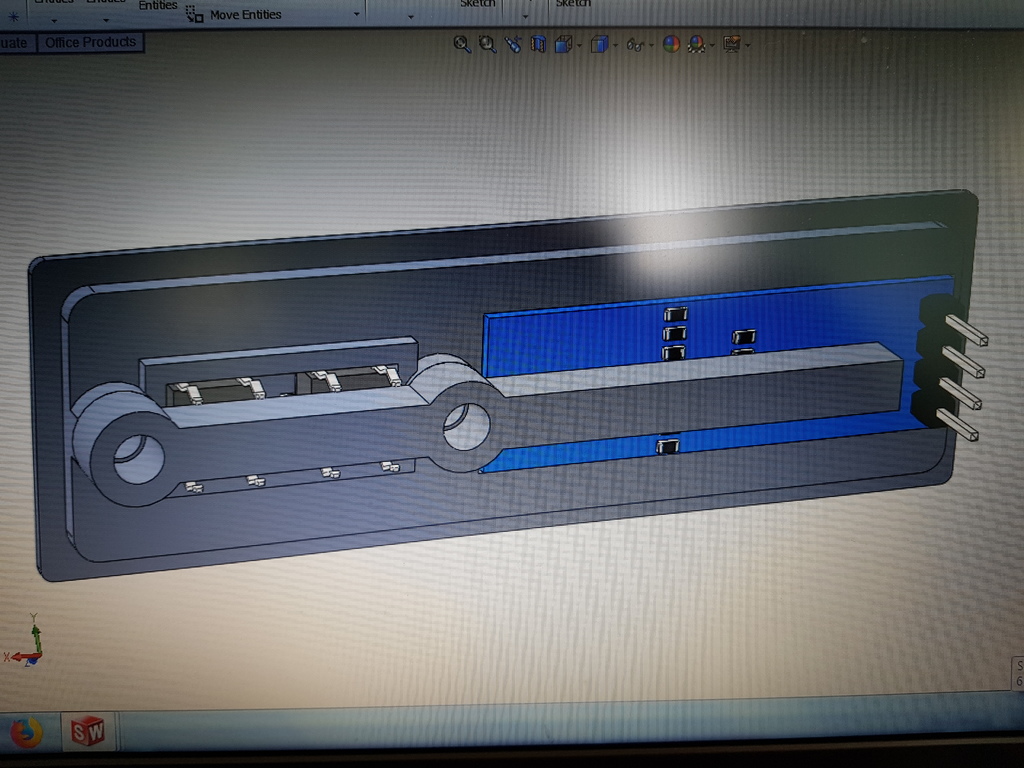
Task: Click the Edit Appearance colored sphere icon
Action: (670, 44)
